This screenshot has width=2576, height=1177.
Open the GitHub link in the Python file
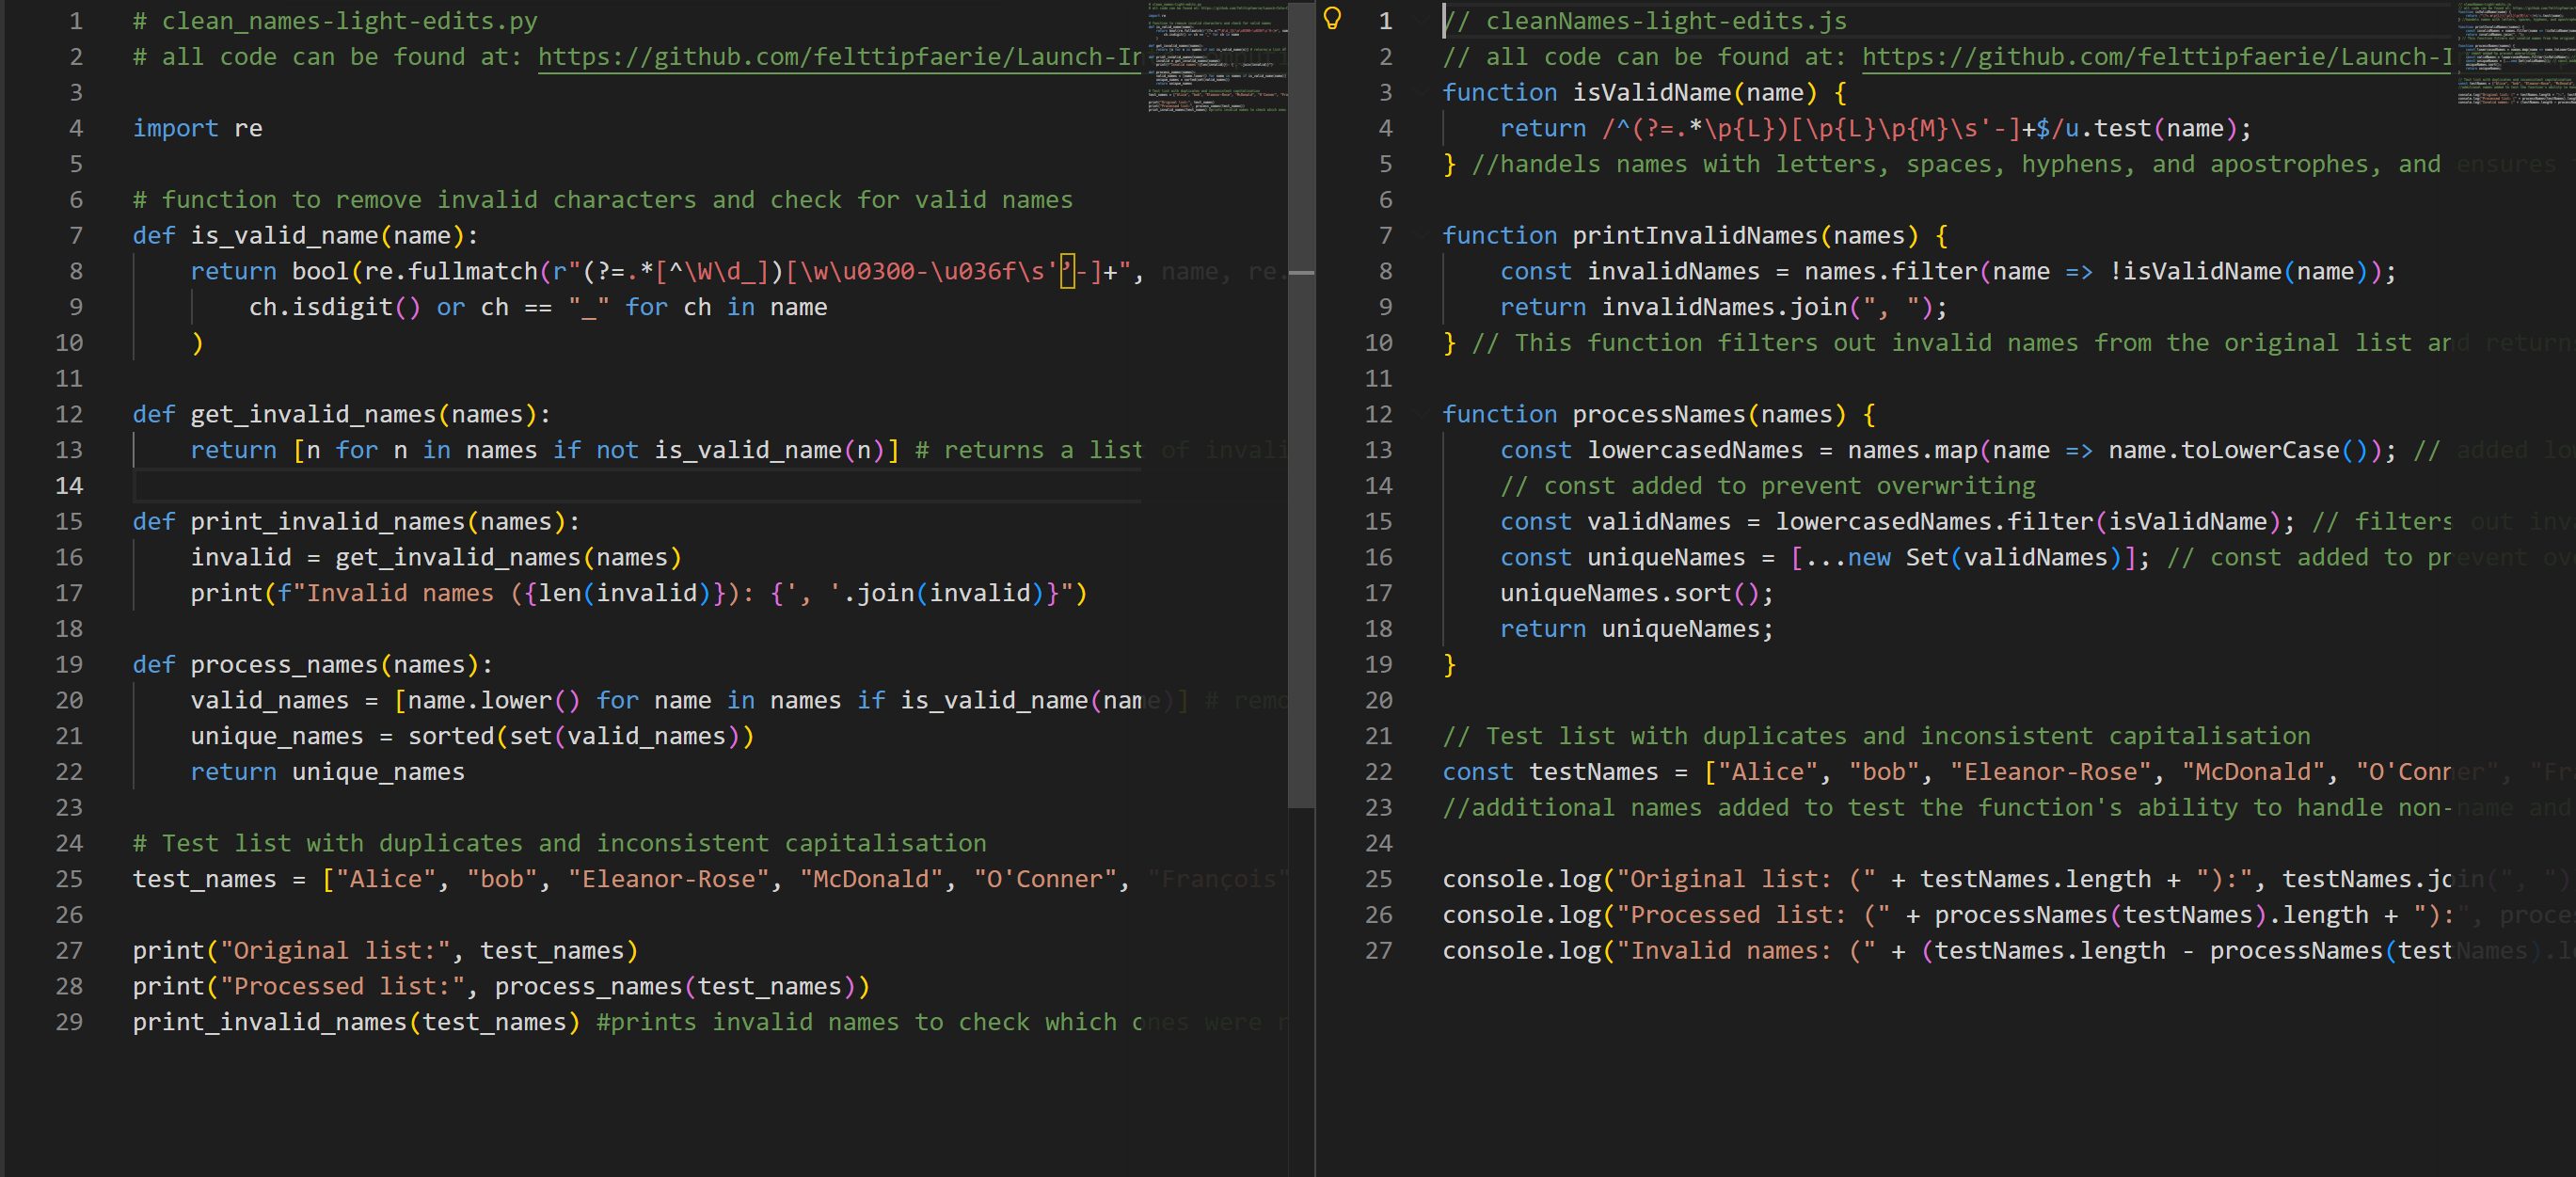[x=839, y=57]
